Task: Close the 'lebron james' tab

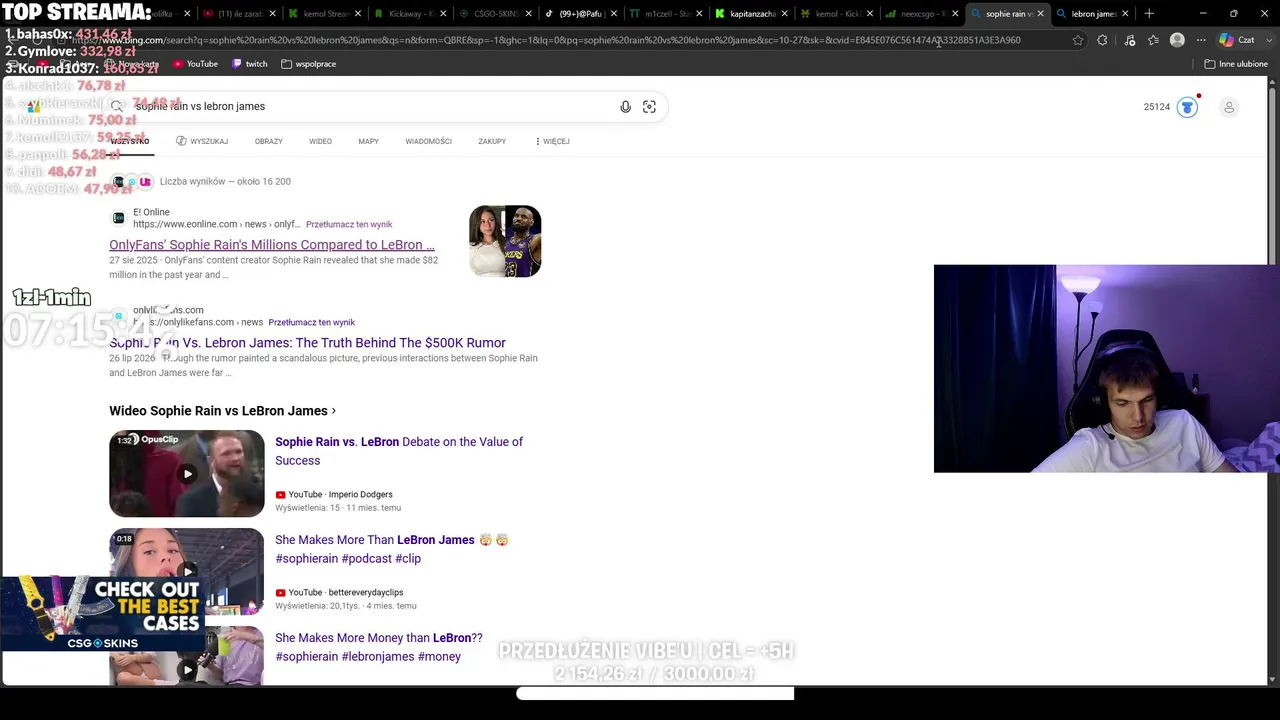Action: click(1125, 14)
